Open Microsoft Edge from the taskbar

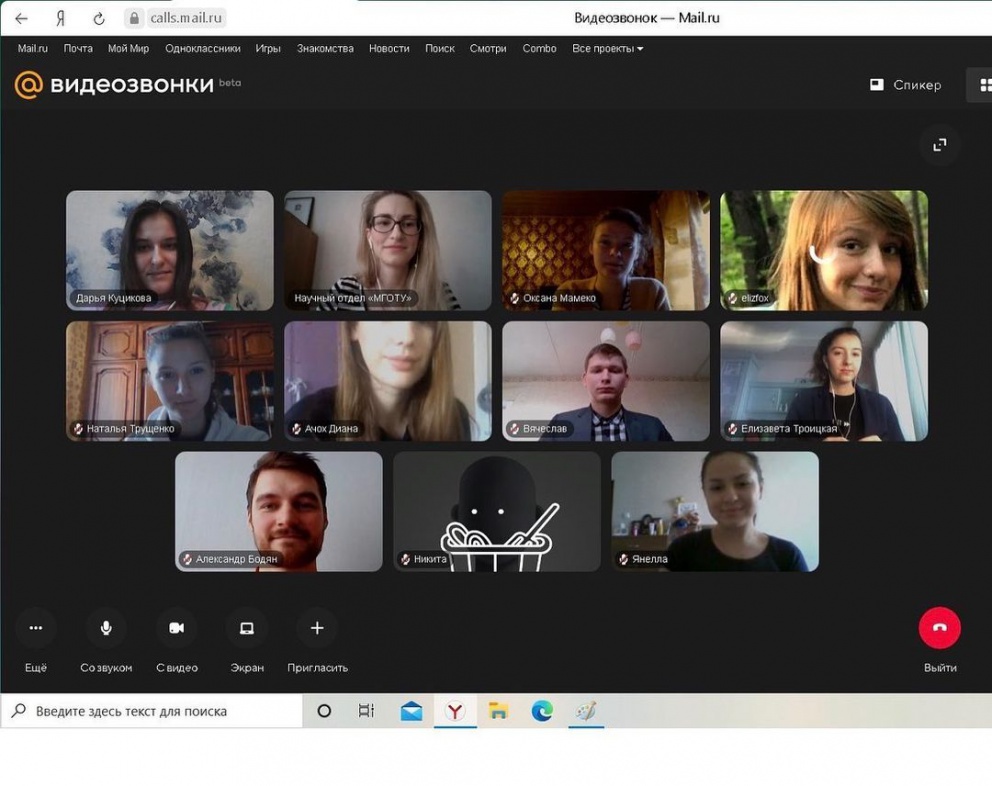[542, 711]
